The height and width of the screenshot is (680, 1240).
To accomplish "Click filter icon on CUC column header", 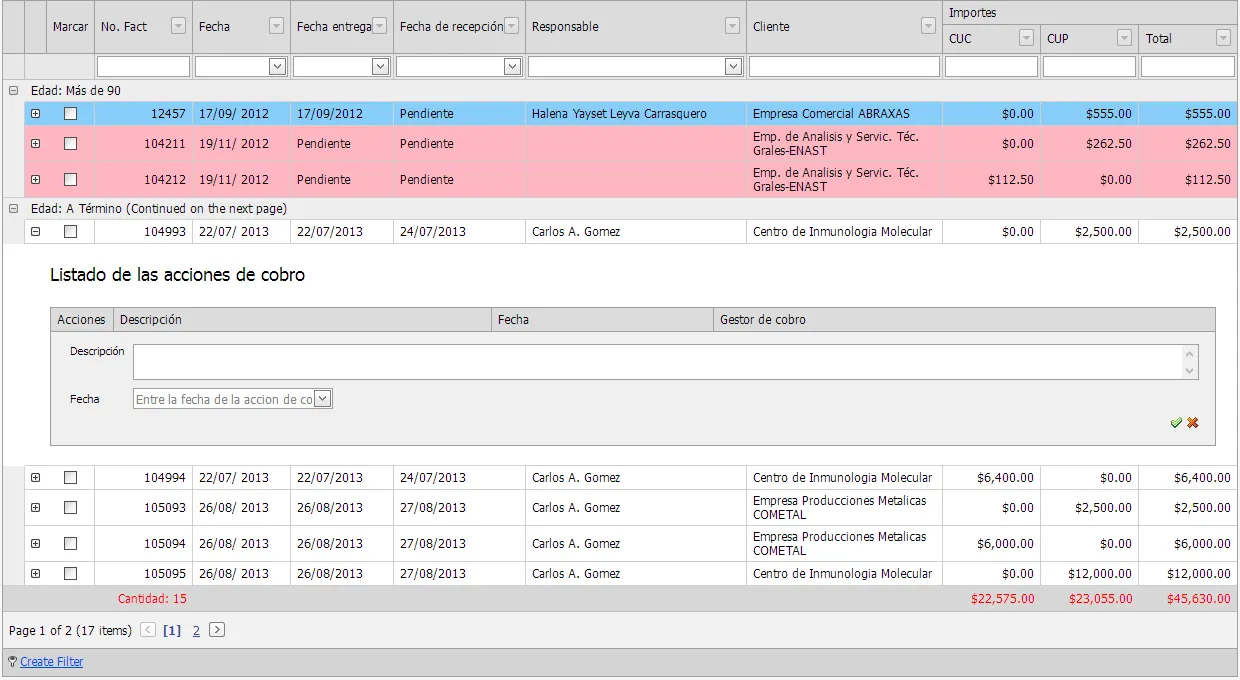I will [1026, 38].
